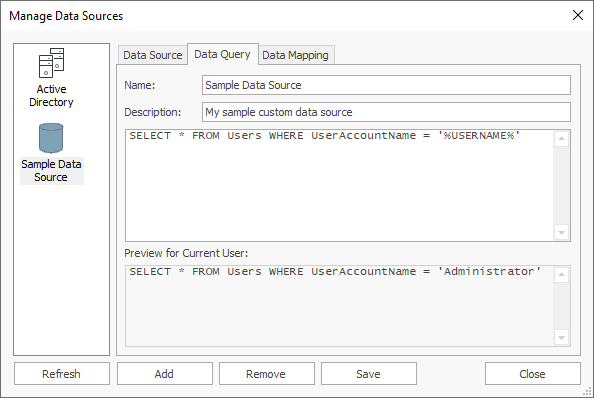Click the preview box scroll up arrow

(561, 275)
